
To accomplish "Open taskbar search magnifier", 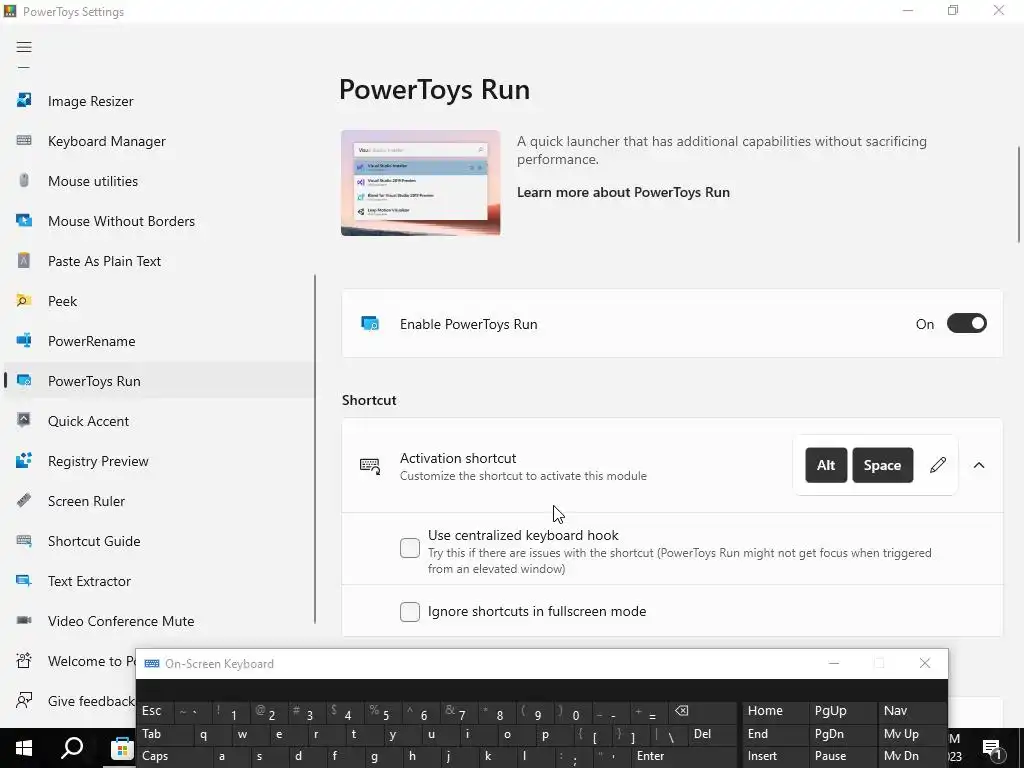I will [x=72, y=748].
